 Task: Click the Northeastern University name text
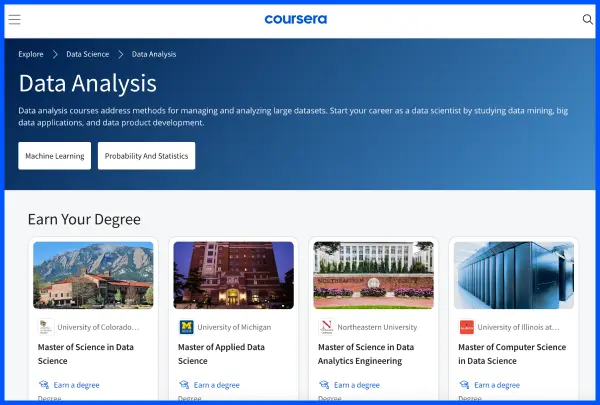point(377,327)
